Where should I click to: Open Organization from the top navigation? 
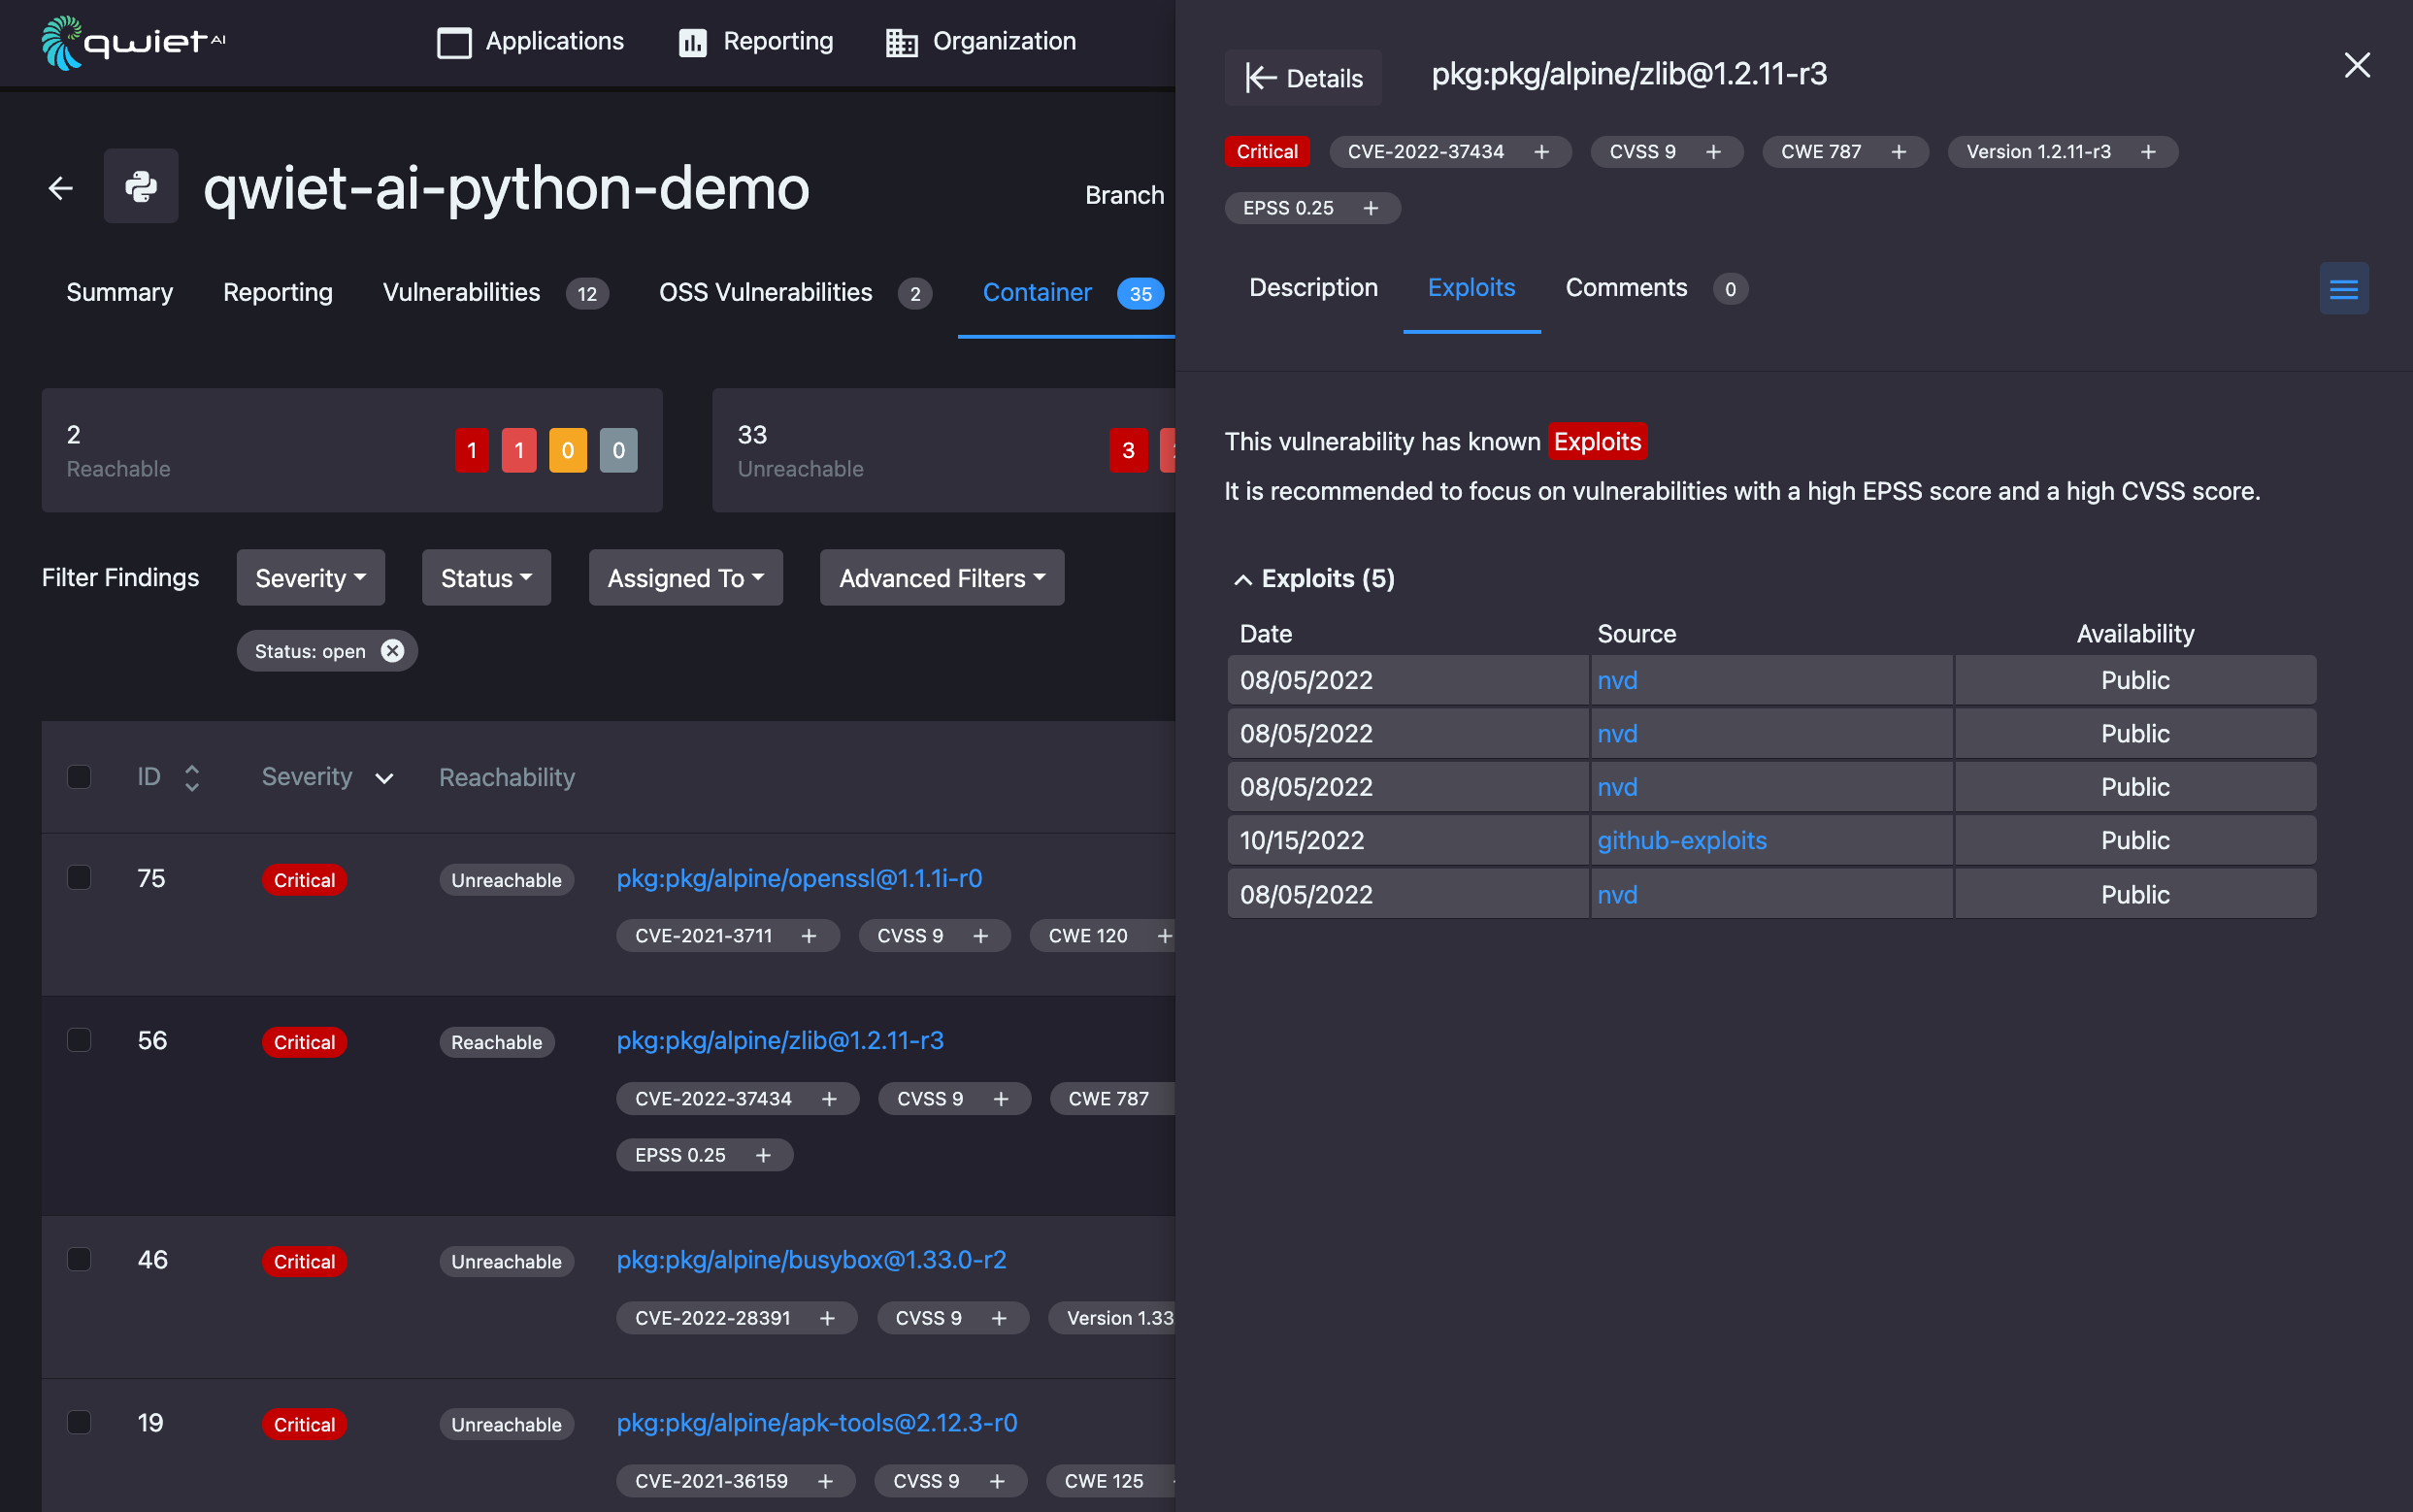980,42
